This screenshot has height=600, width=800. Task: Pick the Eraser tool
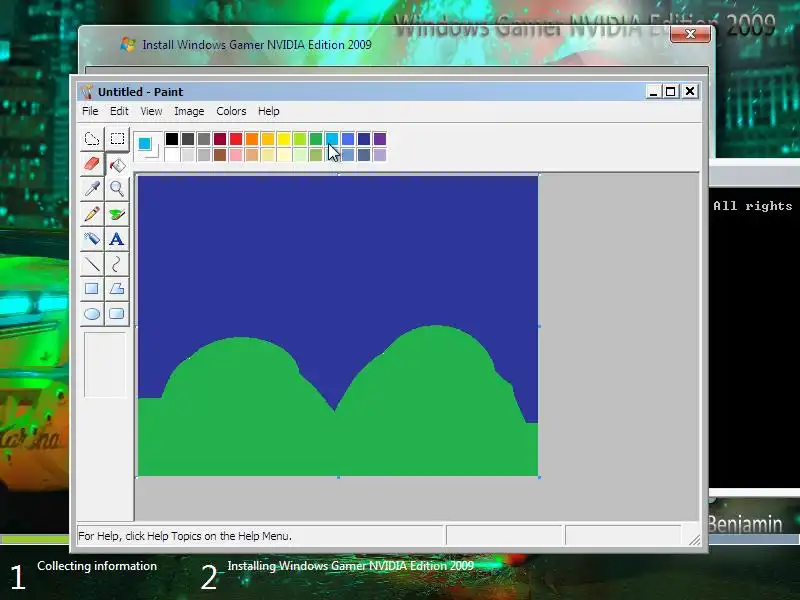[92, 164]
